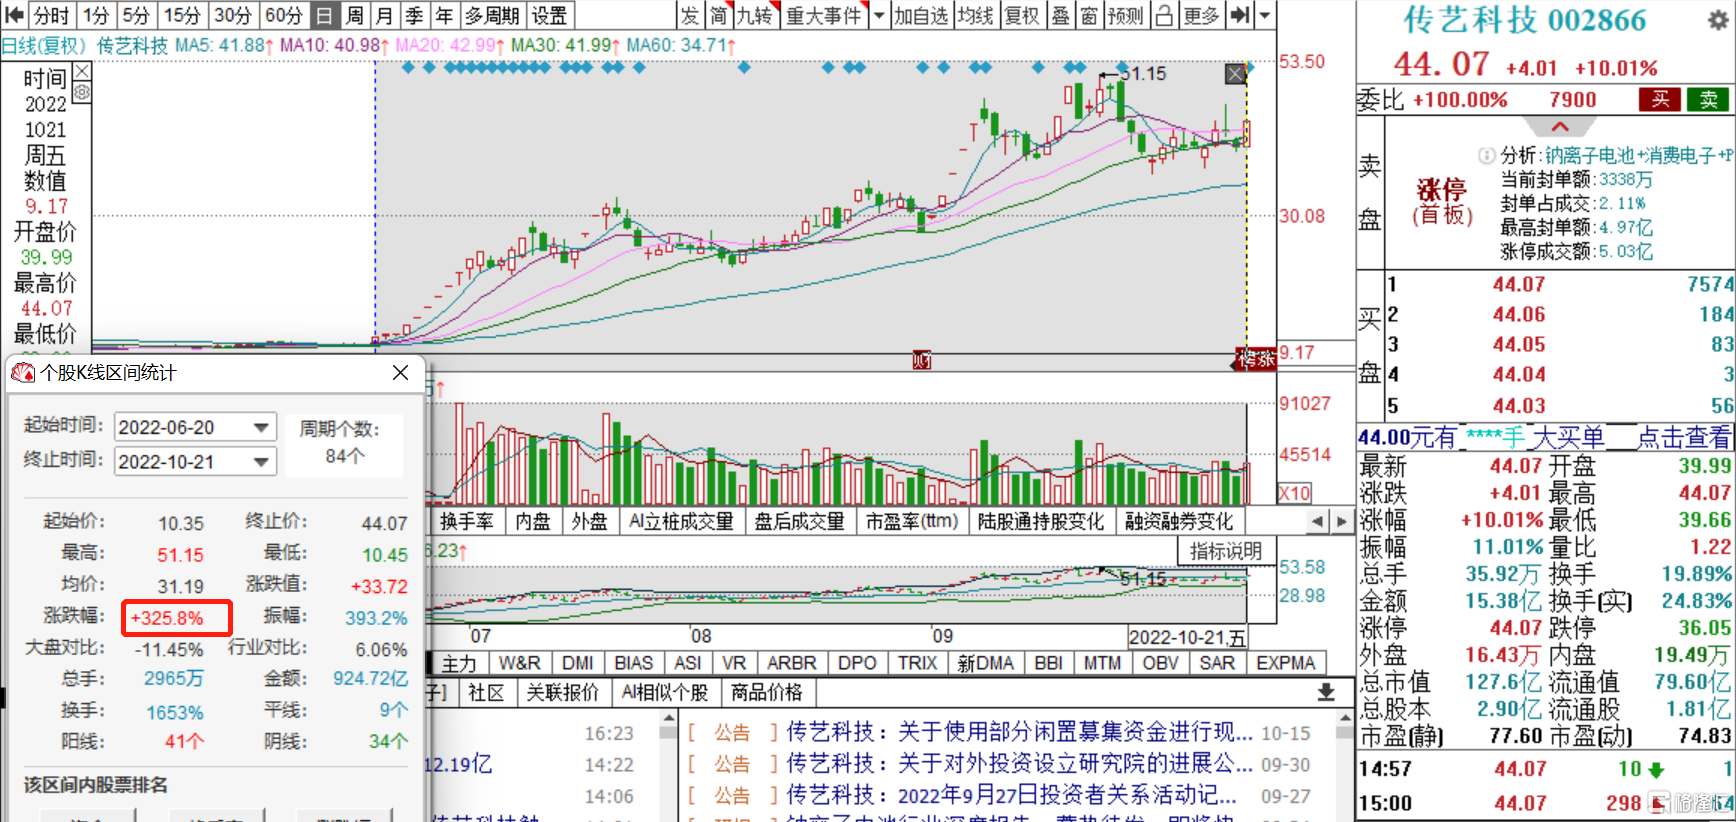
Task: Open the 关于对外投资设立研究院 announcement
Action: 1019,763
